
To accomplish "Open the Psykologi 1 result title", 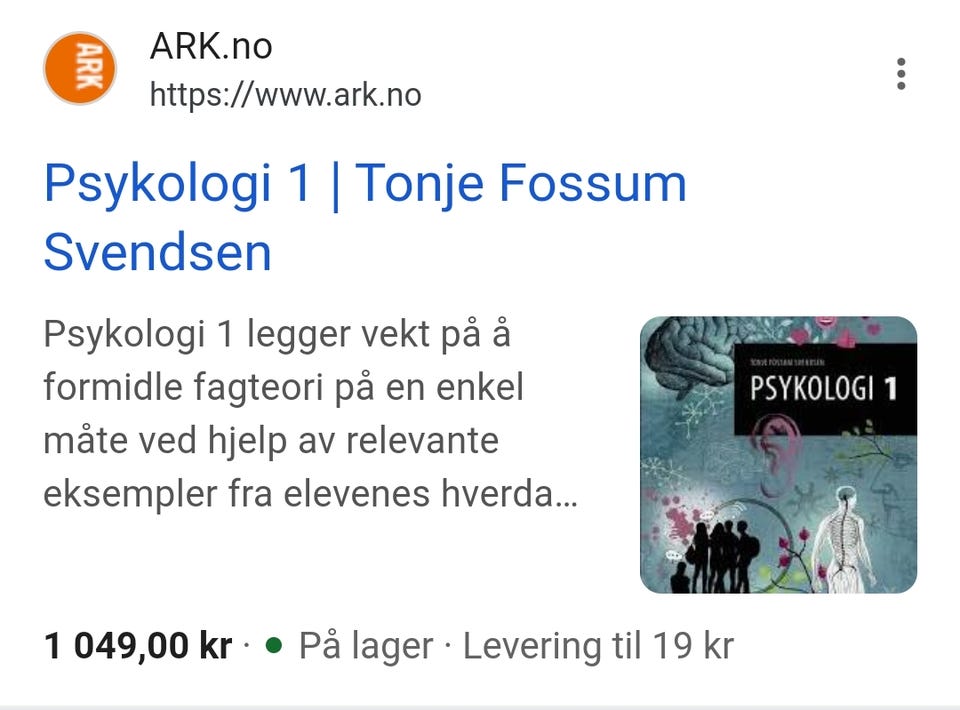I will click(x=365, y=217).
